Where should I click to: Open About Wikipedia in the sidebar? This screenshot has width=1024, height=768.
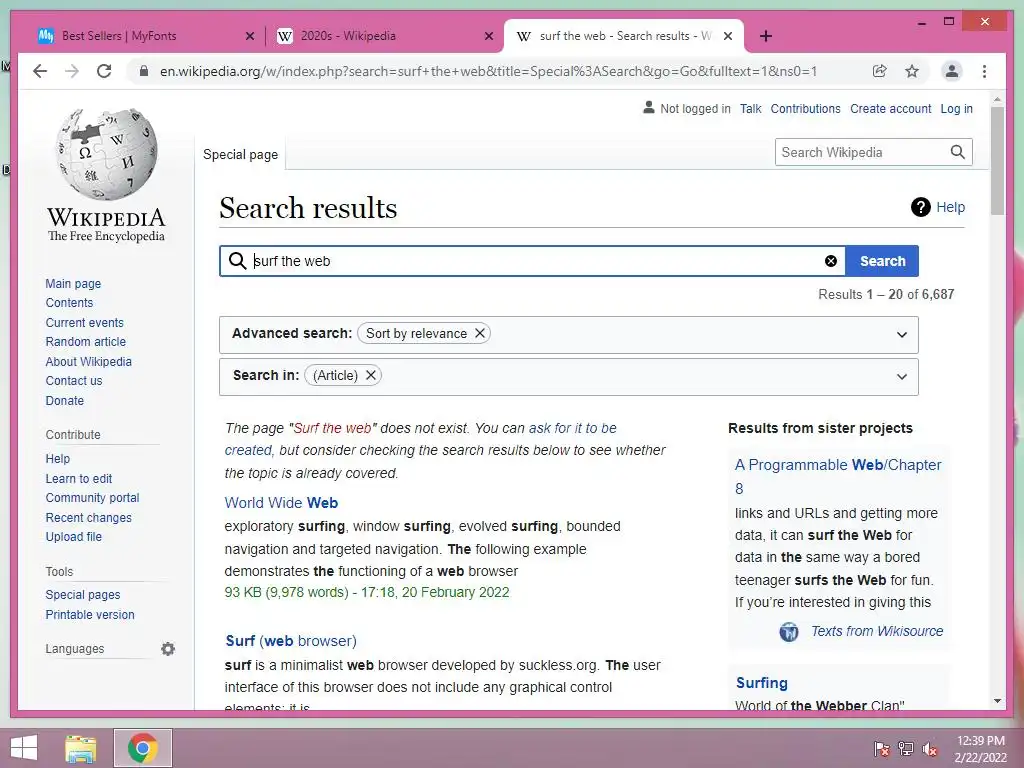(x=88, y=362)
